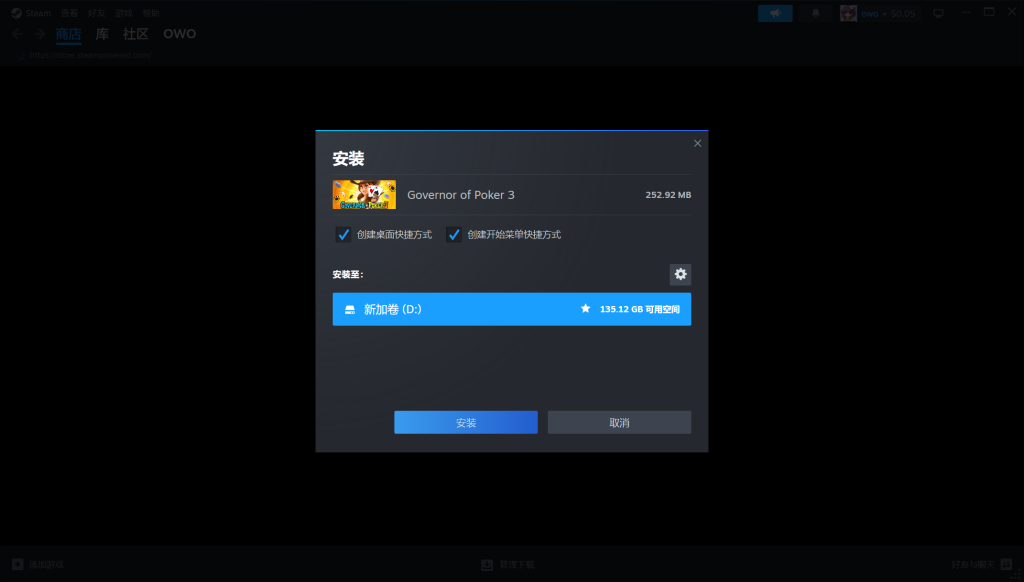Click the default drive star icon
Screen dimensions: 1024x582
[x=585, y=308]
